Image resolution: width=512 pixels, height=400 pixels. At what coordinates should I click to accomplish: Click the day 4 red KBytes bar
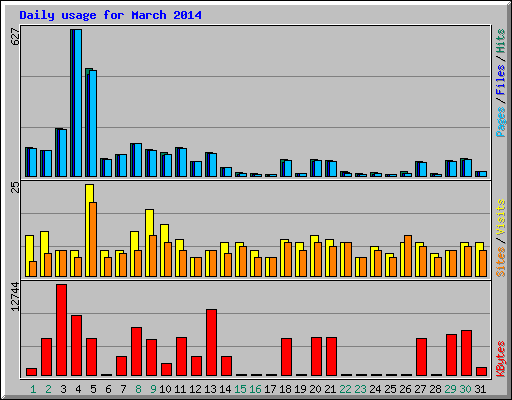(x=76, y=346)
